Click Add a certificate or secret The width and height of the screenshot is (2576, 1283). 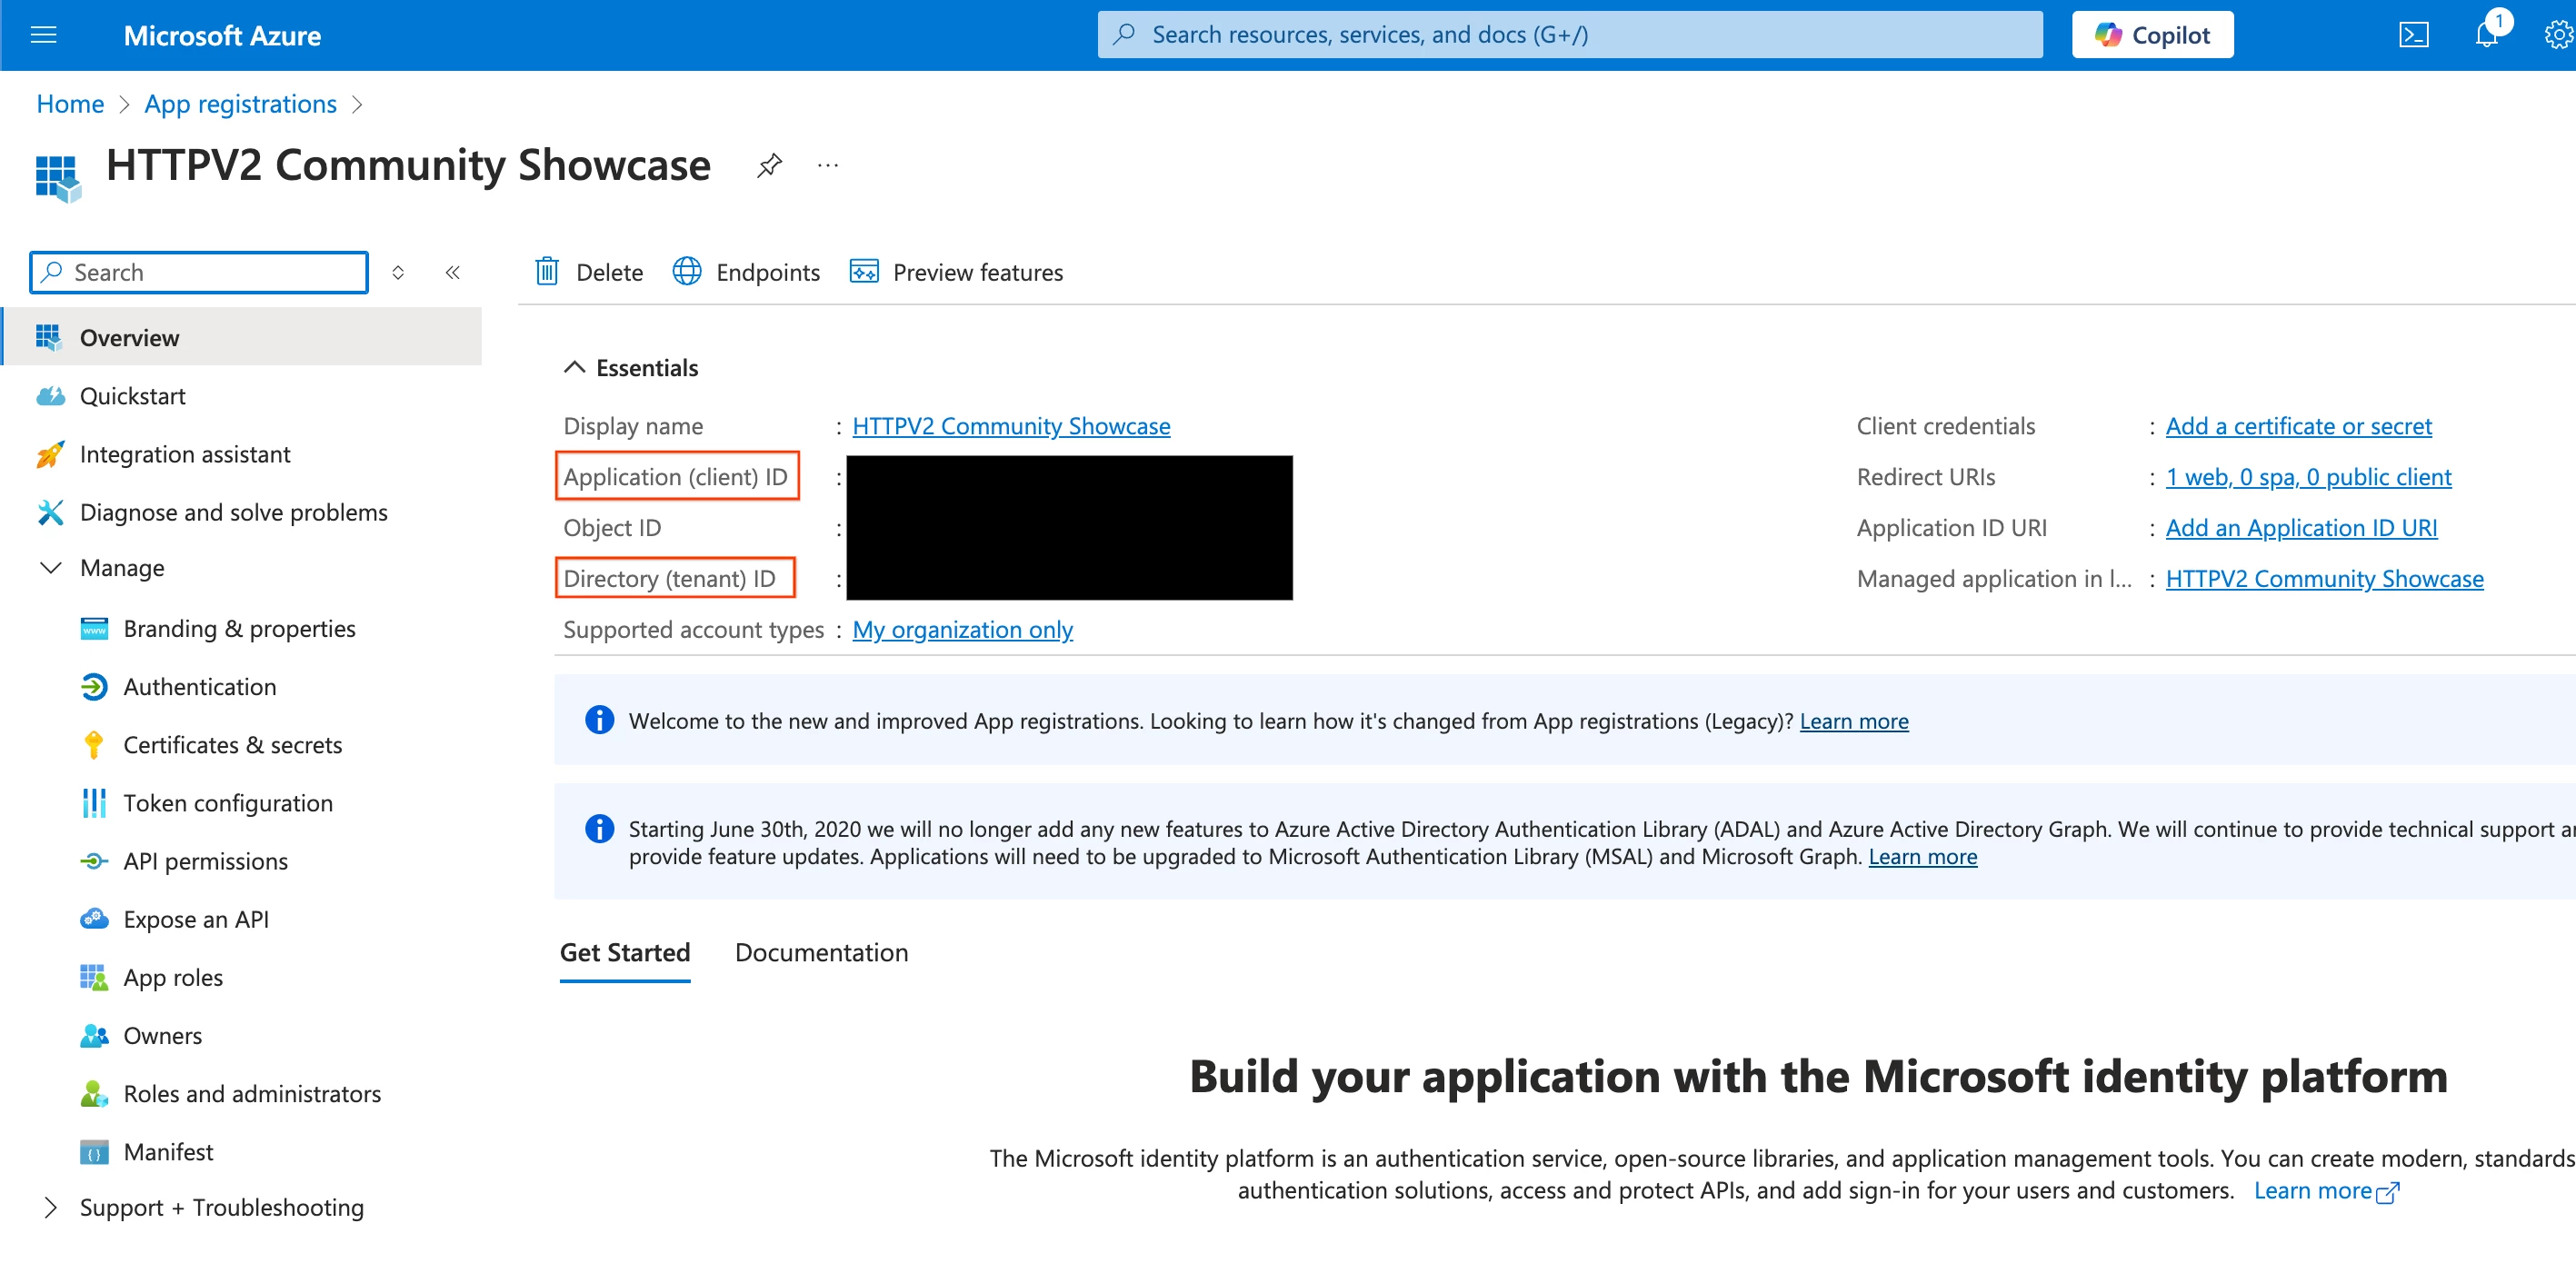point(2298,426)
